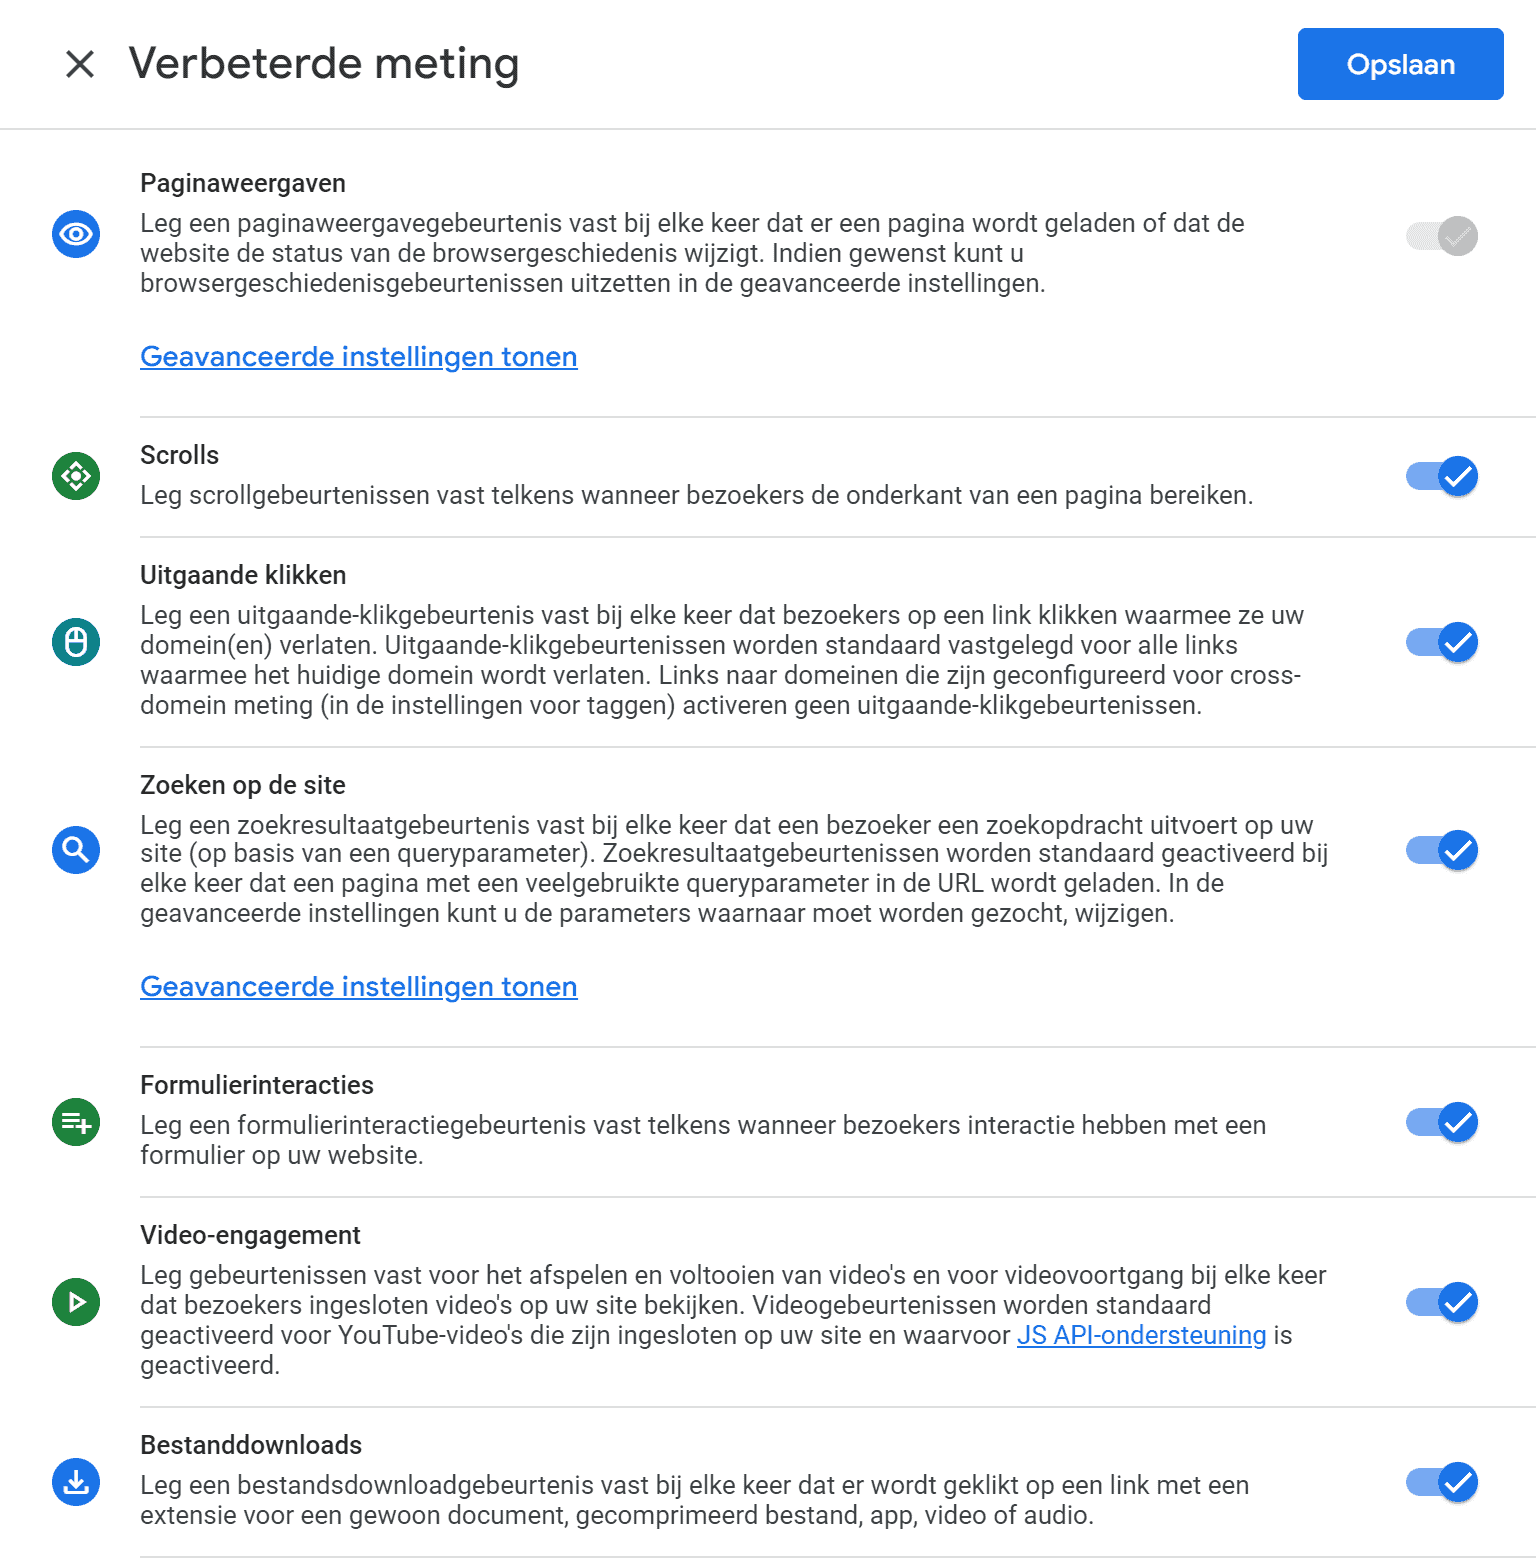This screenshot has width=1536, height=1558.
Task: Click the disabled Paginaweergaven toggle
Action: pos(1440,234)
